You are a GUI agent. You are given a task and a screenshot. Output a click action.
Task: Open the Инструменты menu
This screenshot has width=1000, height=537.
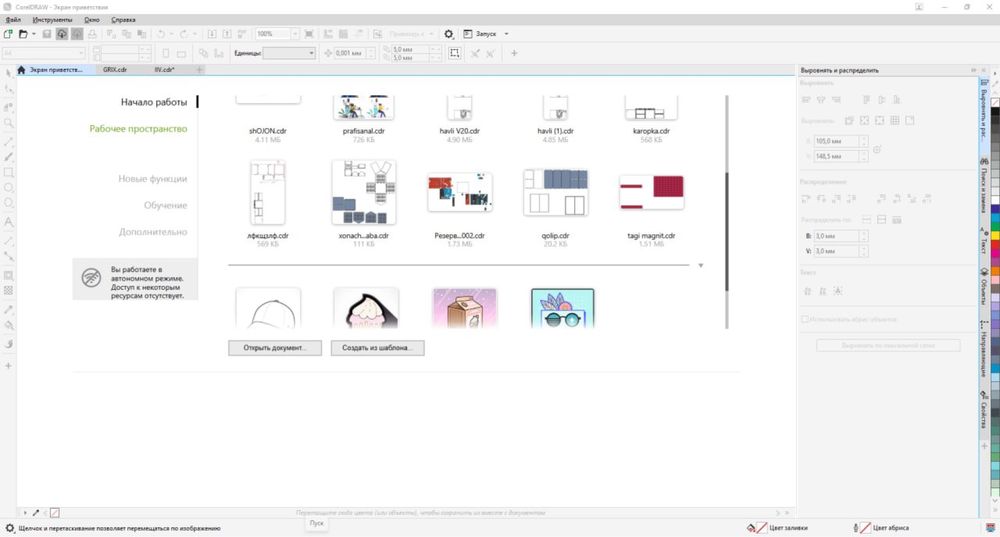[52, 20]
